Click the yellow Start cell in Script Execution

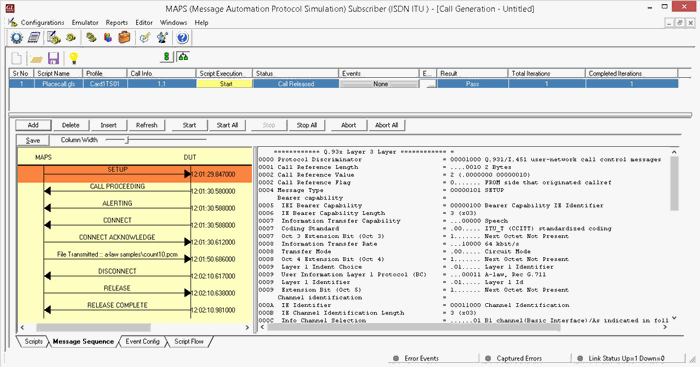[225, 84]
